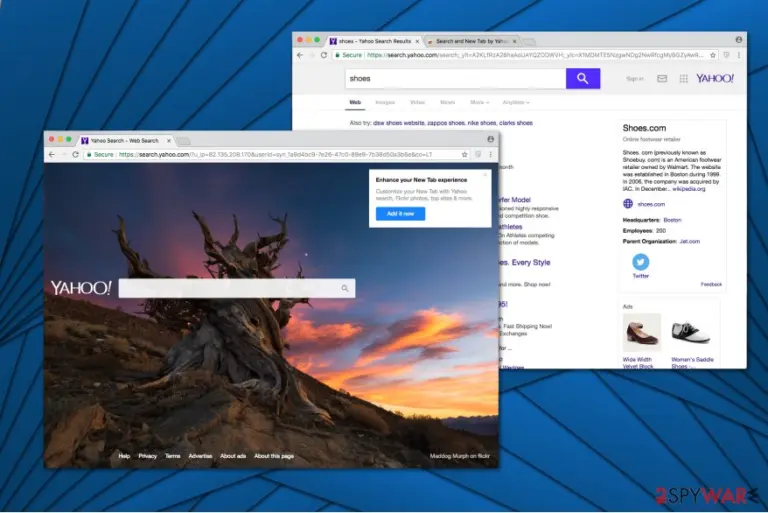The width and height of the screenshot is (768, 513).
Task: Bookmark the front Yahoo page with the star icon
Action: click(464, 154)
